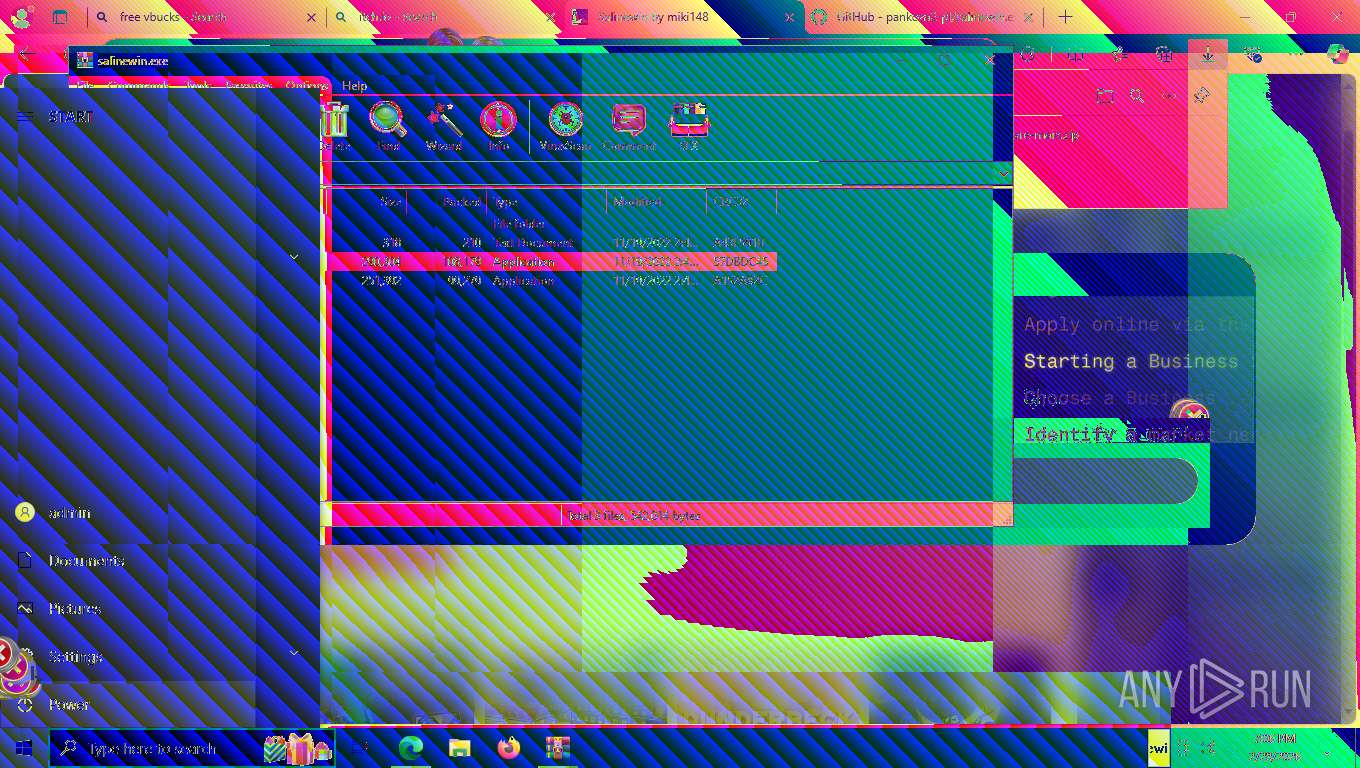Click the browser split screen icon
This screenshot has height=768, width=1360.
pos(1076,55)
